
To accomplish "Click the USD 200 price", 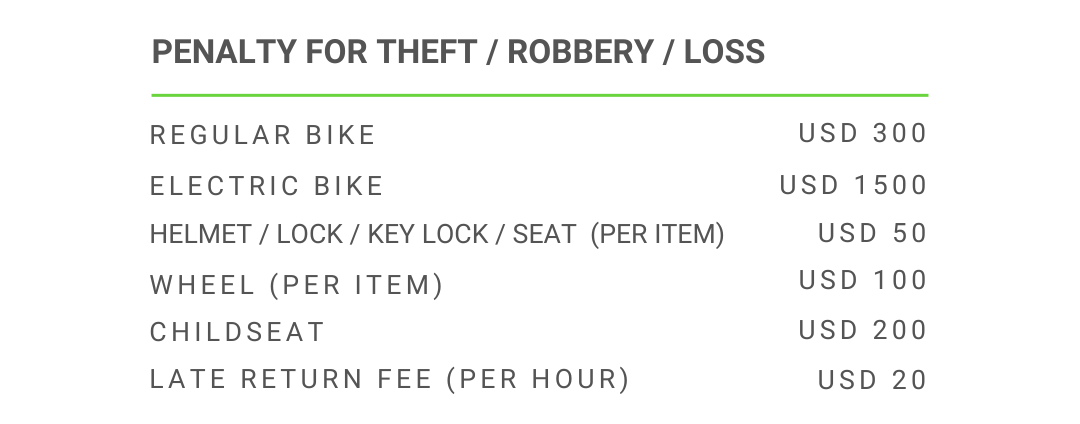I will (x=863, y=330).
